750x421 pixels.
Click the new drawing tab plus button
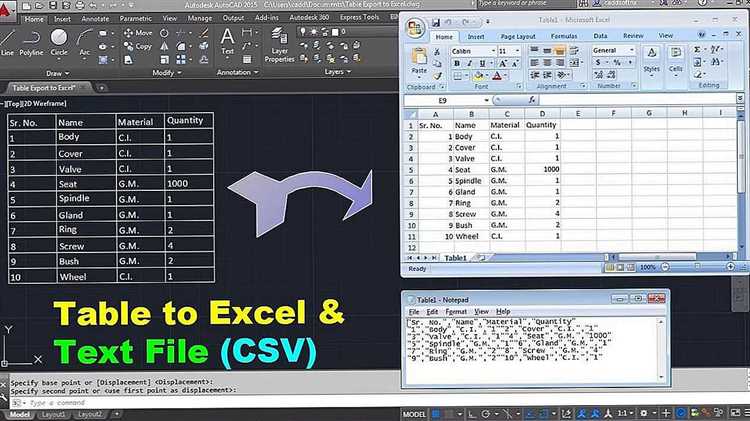click(101, 88)
